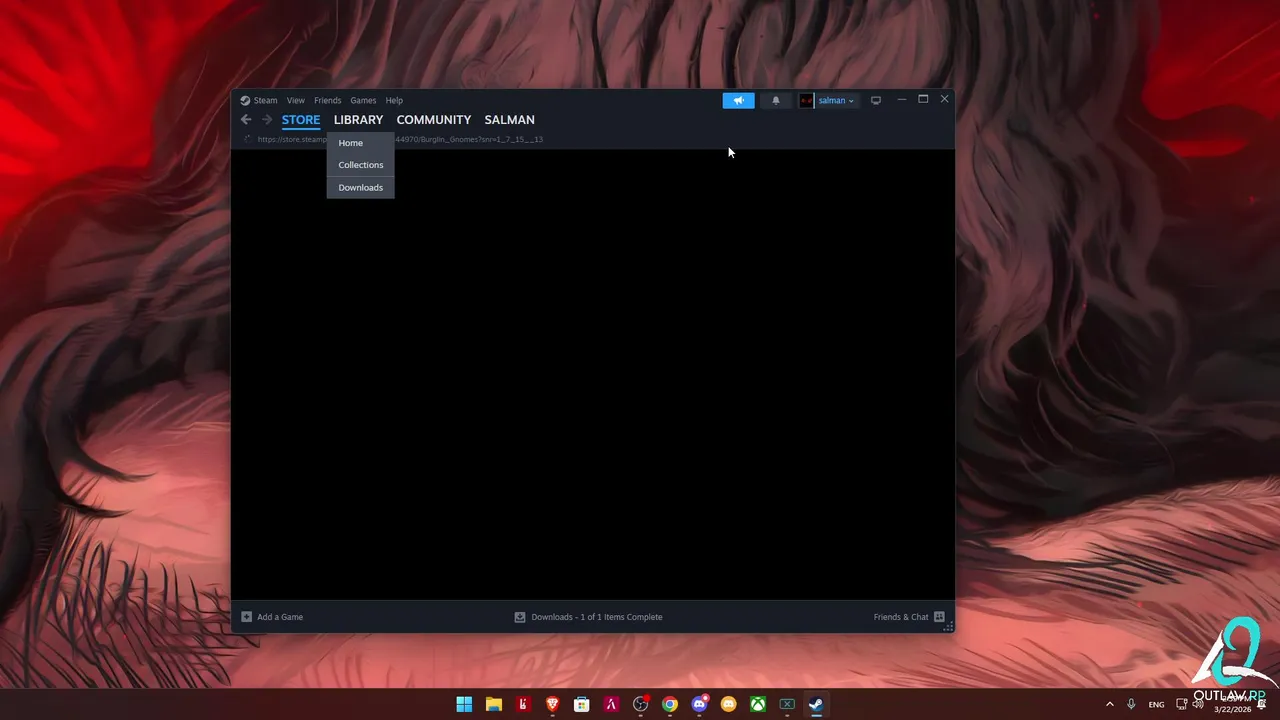The width and height of the screenshot is (1280, 720).
Task: Open the Brave browser from taskbar
Action: click(552, 704)
